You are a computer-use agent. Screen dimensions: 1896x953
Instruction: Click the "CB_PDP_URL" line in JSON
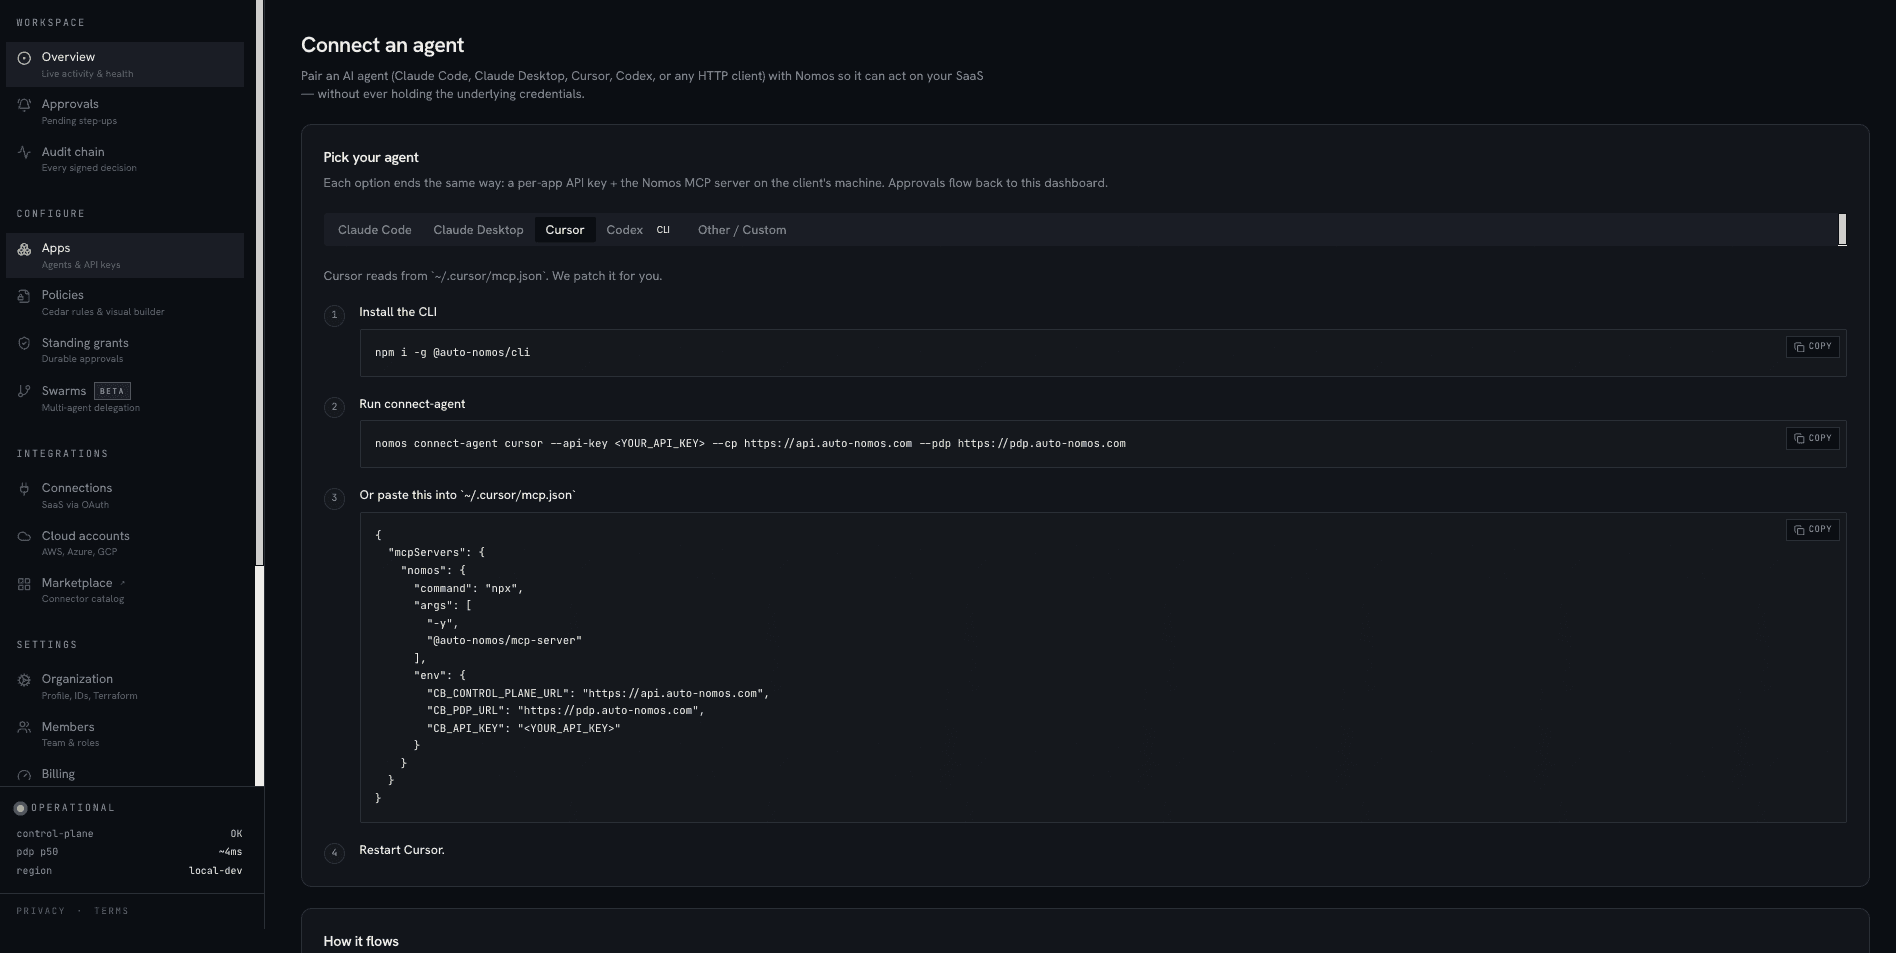pyautogui.click(x=566, y=710)
